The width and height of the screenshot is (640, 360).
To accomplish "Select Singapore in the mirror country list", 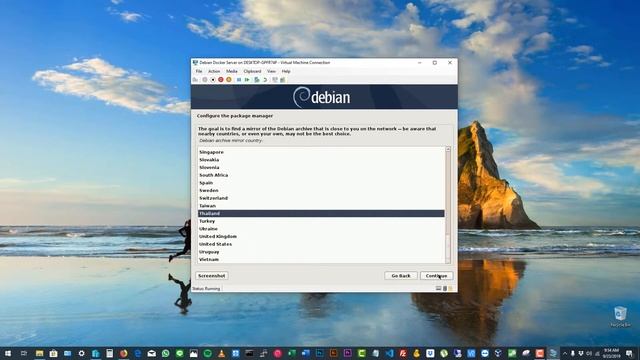I will (x=321, y=152).
